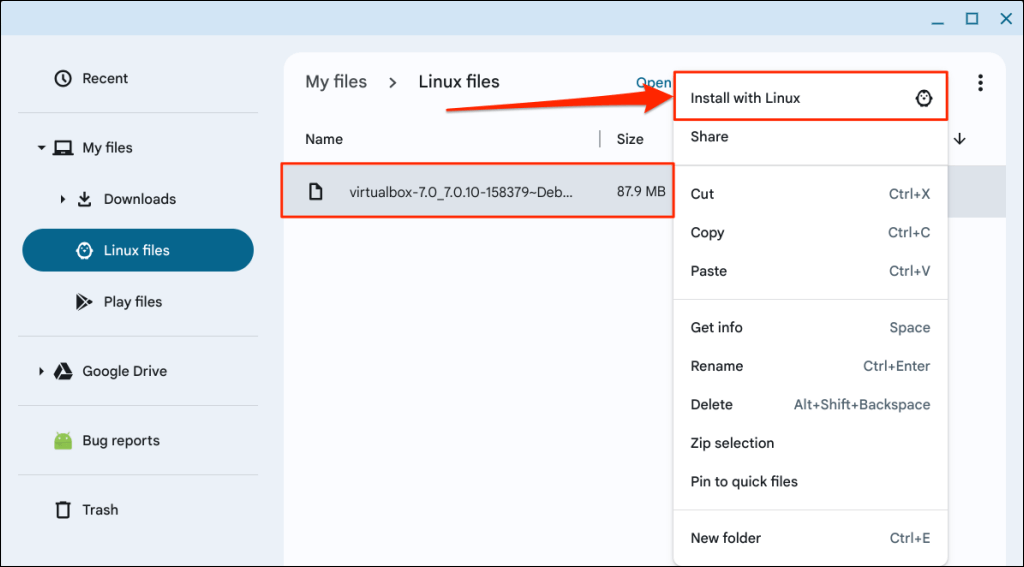The height and width of the screenshot is (567, 1024).
Task: Sort by the Size column header
Action: click(630, 139)
